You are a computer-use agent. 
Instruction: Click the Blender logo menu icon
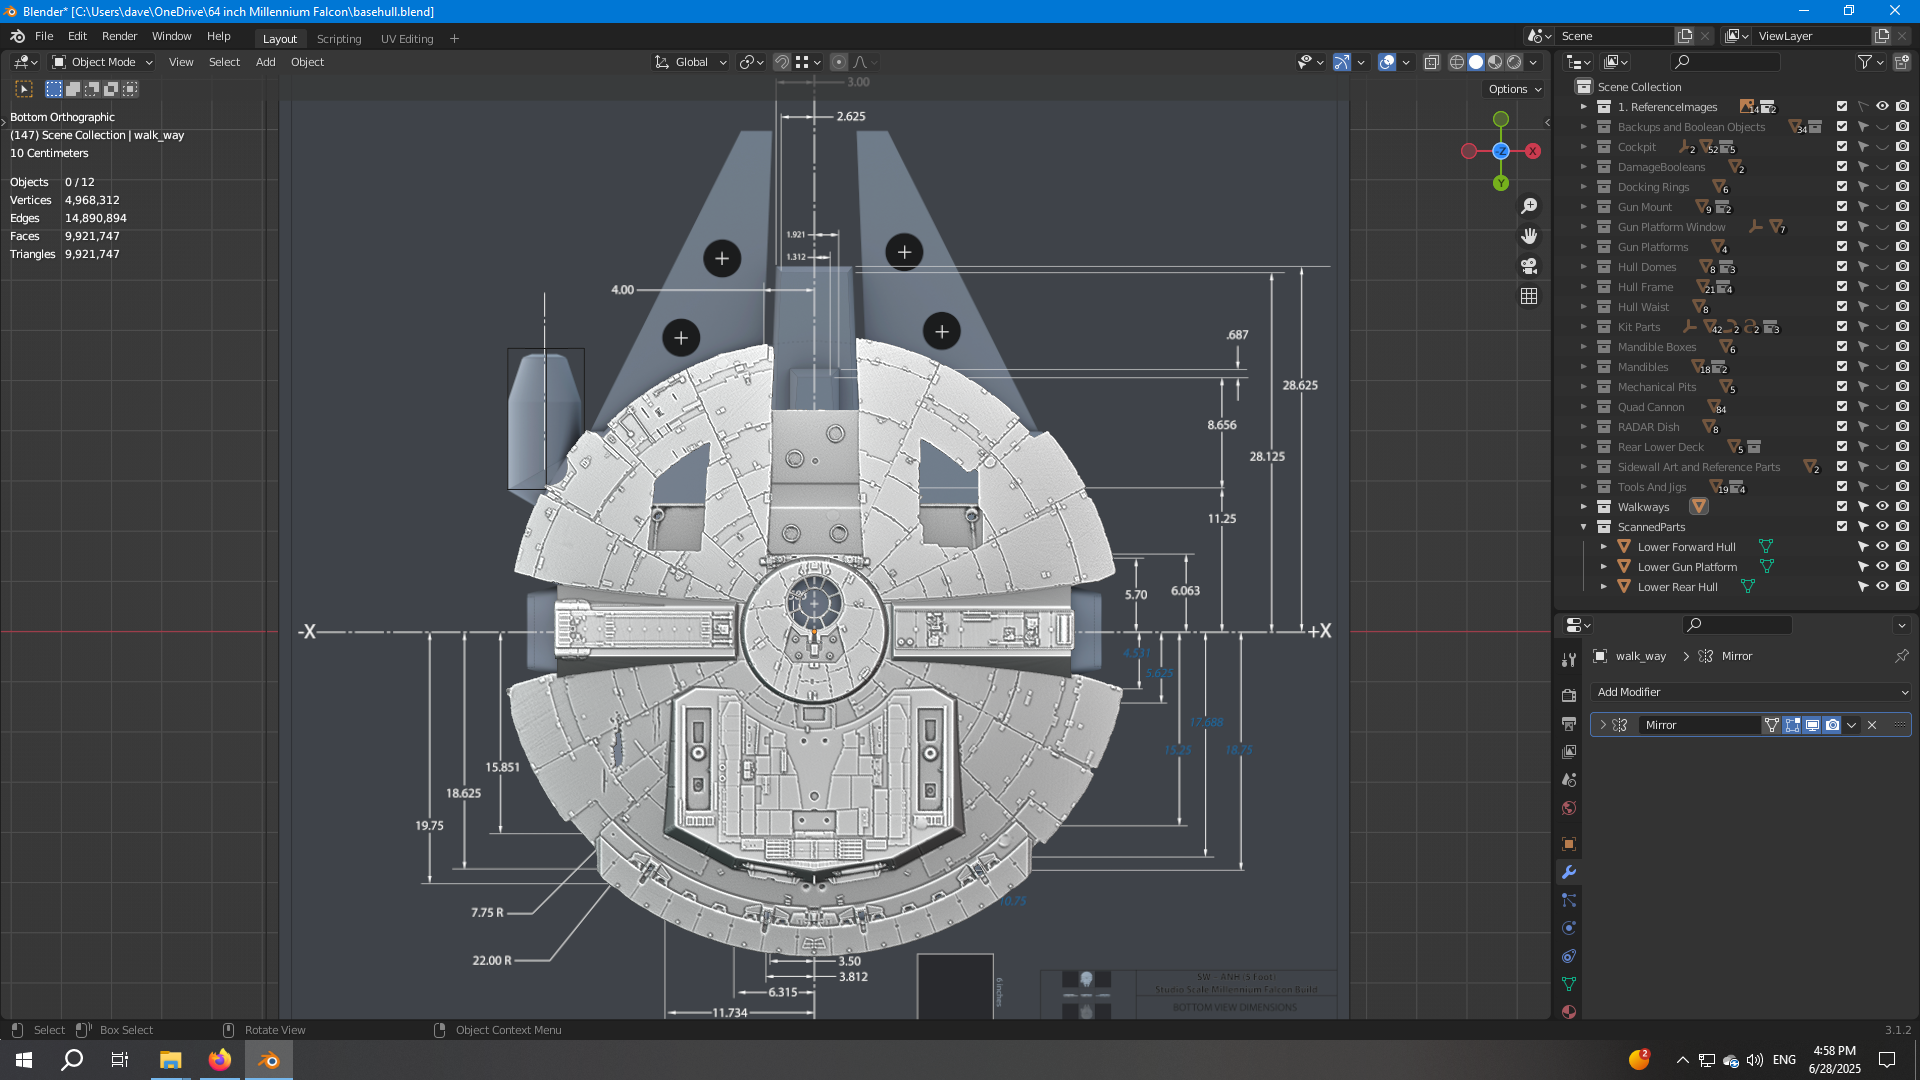[17, 36]
